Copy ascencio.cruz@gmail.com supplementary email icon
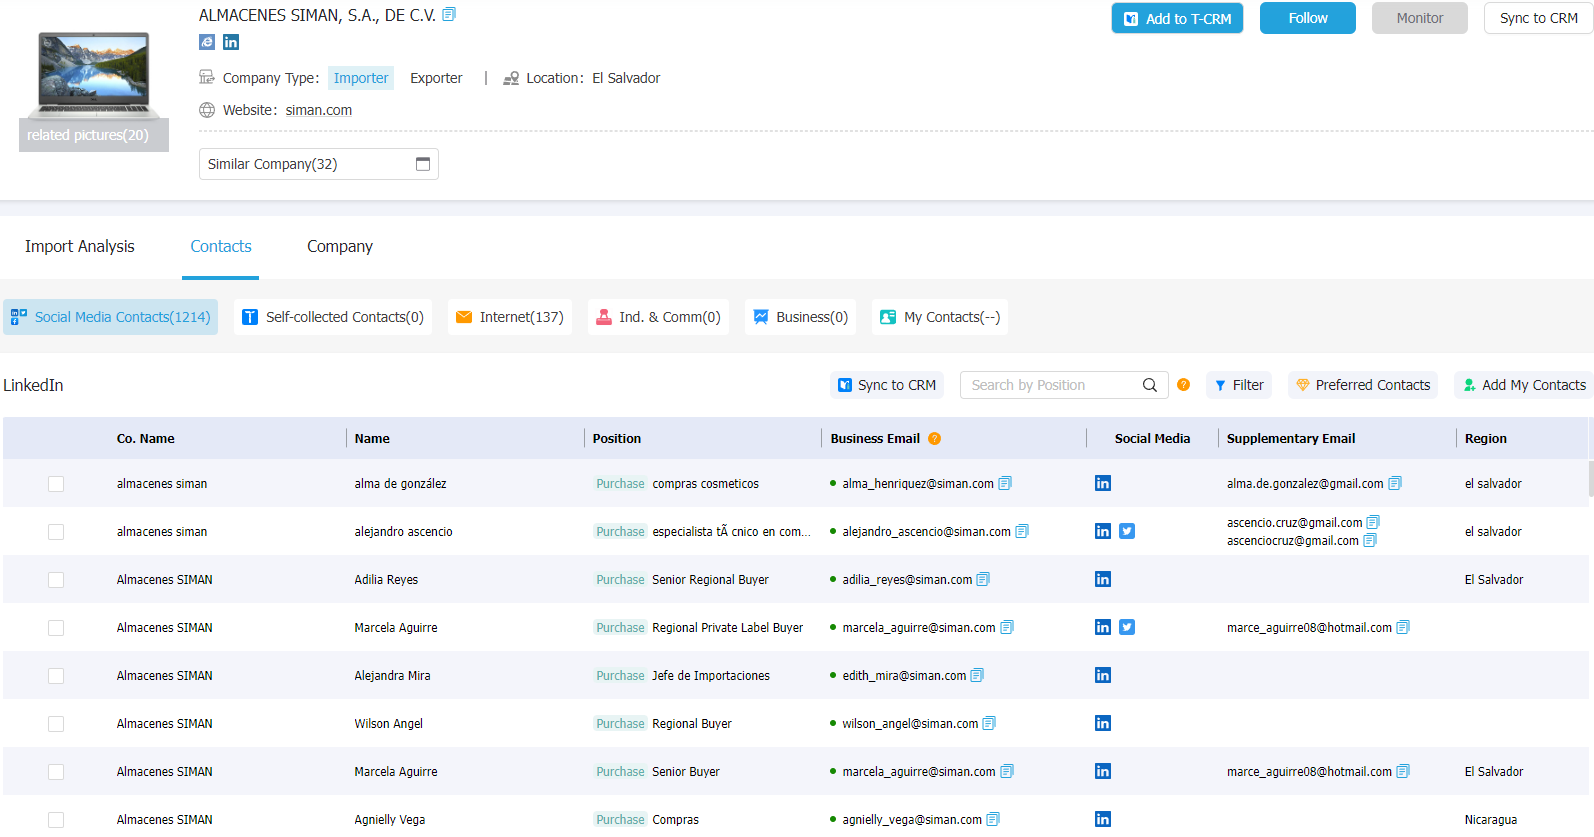 point(1373,522)
